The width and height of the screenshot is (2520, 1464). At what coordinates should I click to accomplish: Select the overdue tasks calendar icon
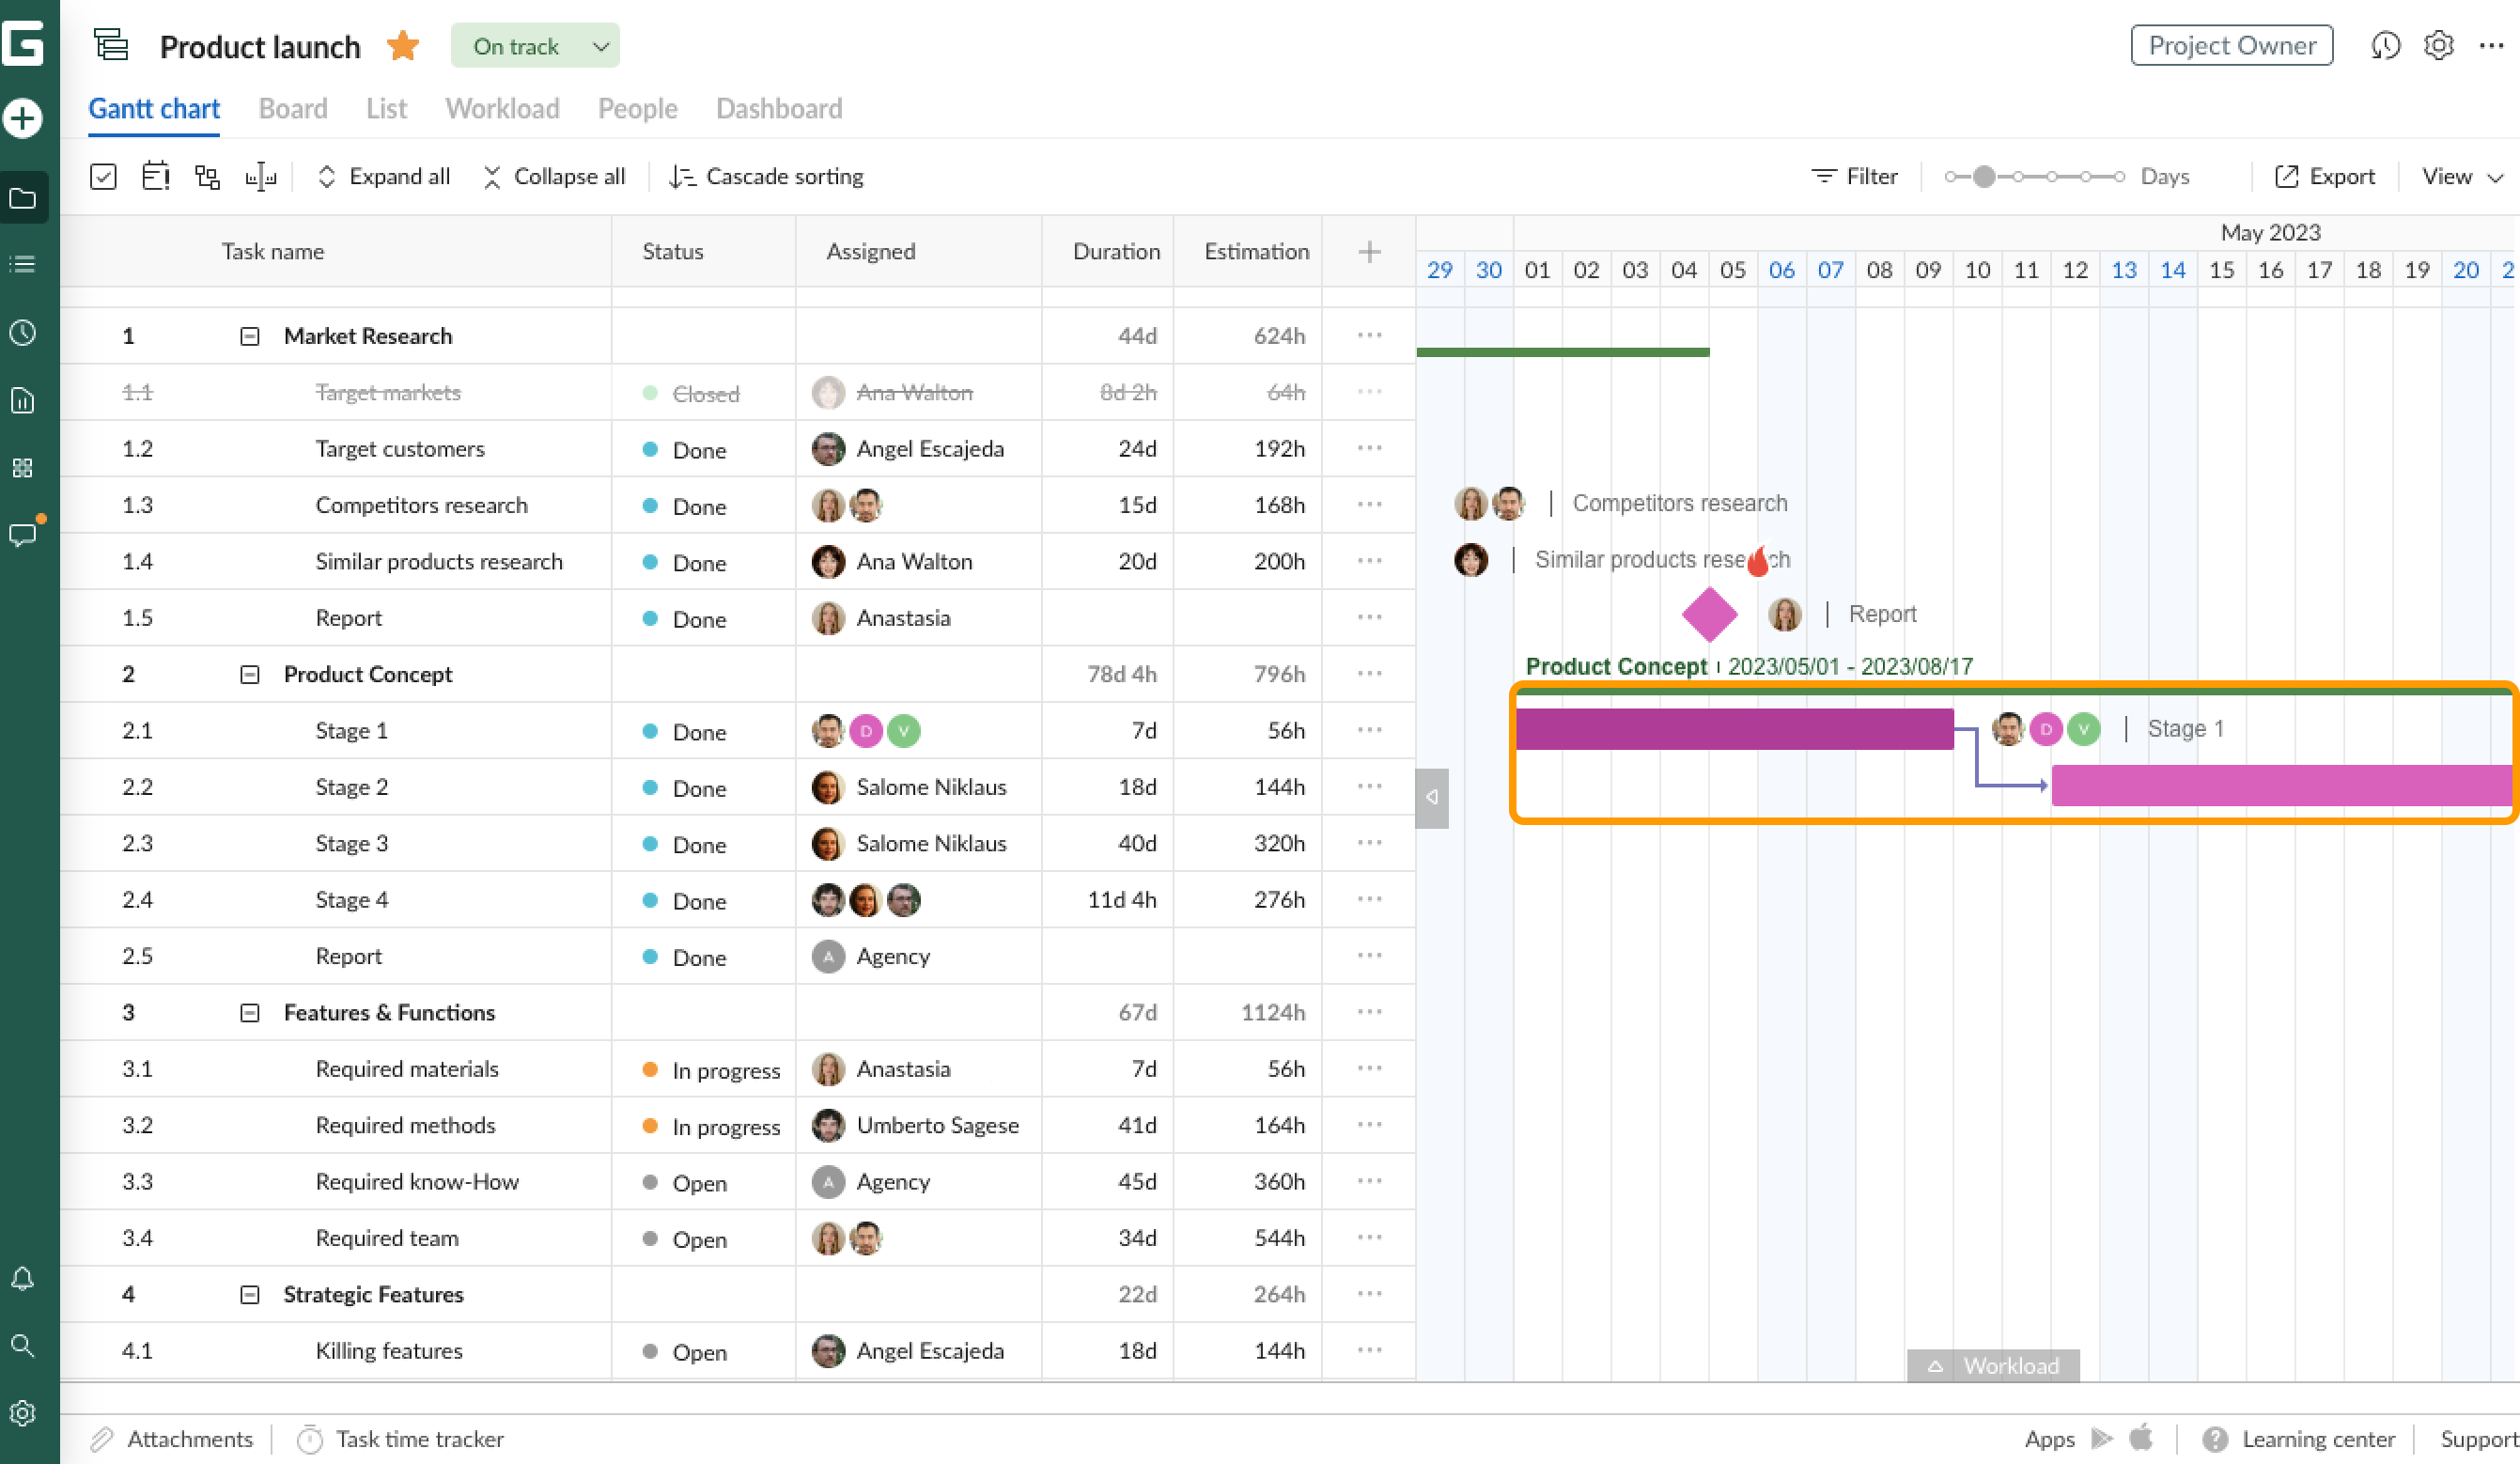click(x=156, y=175)
